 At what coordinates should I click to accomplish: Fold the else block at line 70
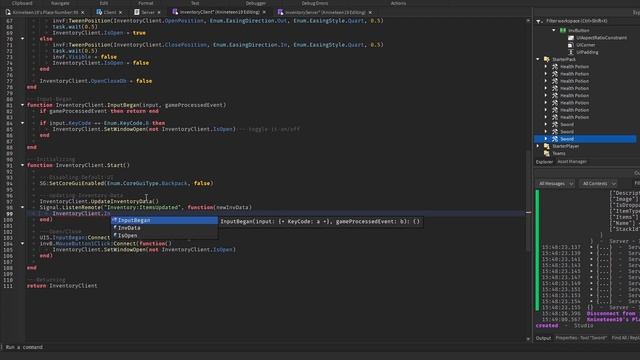pos(22,39)
